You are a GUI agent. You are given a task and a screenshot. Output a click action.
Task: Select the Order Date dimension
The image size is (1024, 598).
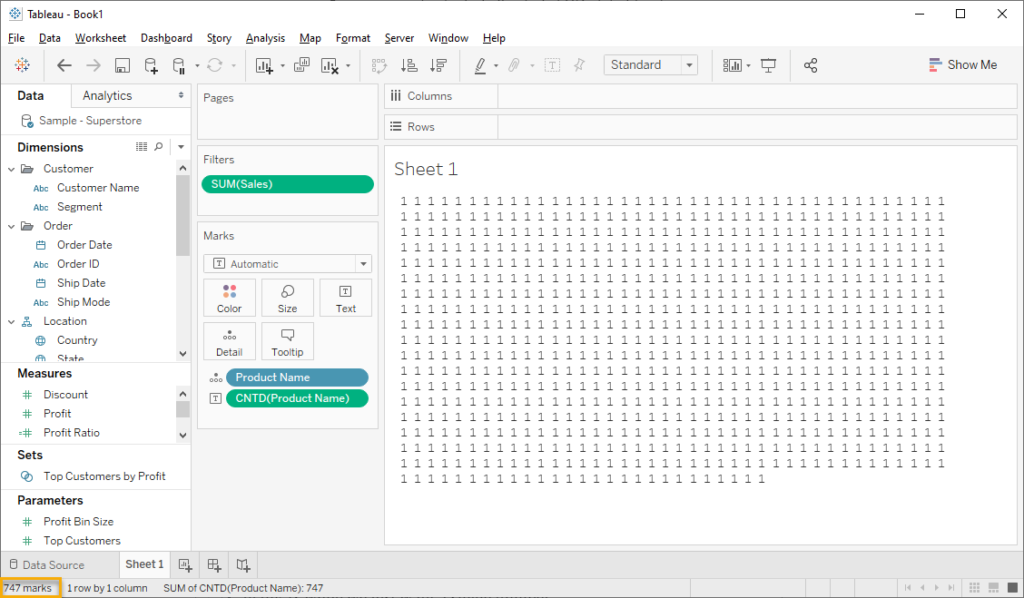pyautogui.click(x=84, y=245)
